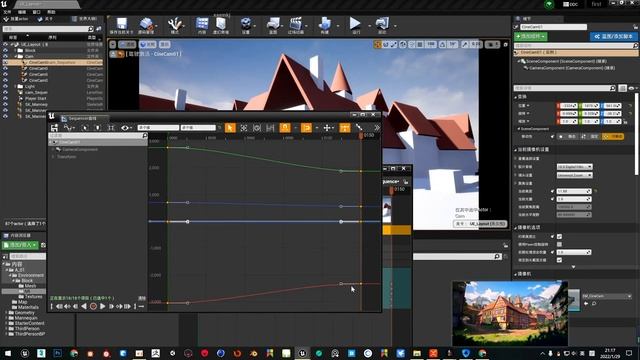Open the Settings gear toolbar icon
Viewport: 640px width, 360px height.
(x=246, y=24)
